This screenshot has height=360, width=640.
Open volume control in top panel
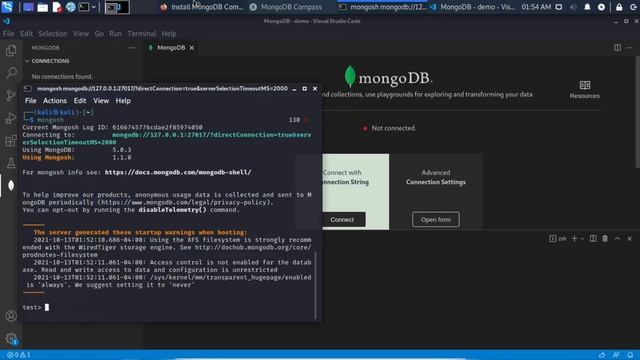tap(573, 7)
